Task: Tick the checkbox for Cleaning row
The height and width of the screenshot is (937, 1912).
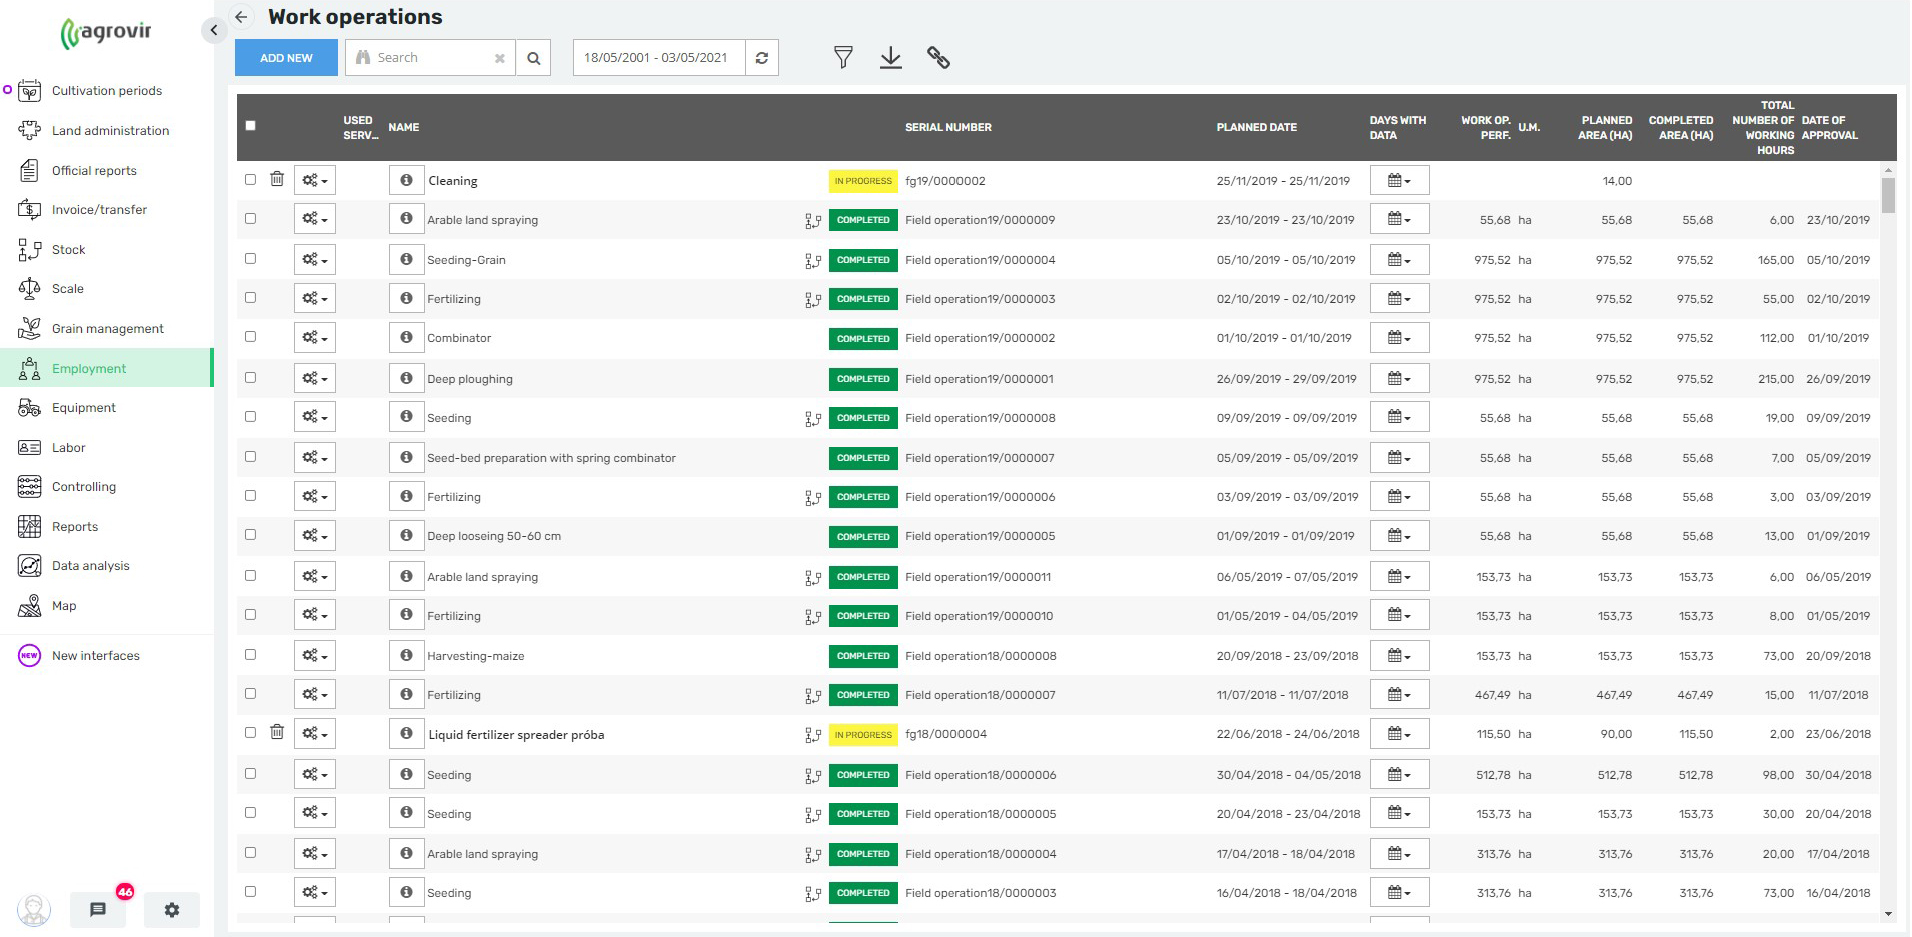Action: click(250, 180)
